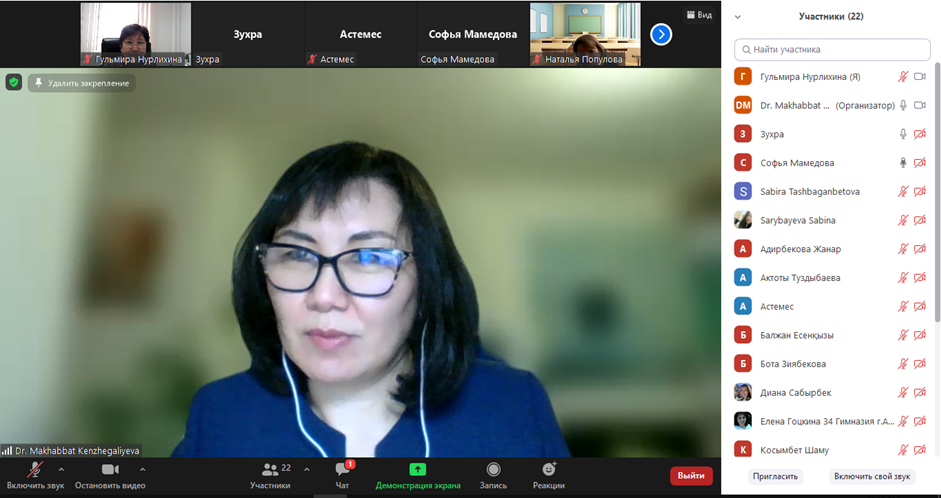Click Включить свой звук button
The height and width of the screenshot is (498, 941).
872,476
